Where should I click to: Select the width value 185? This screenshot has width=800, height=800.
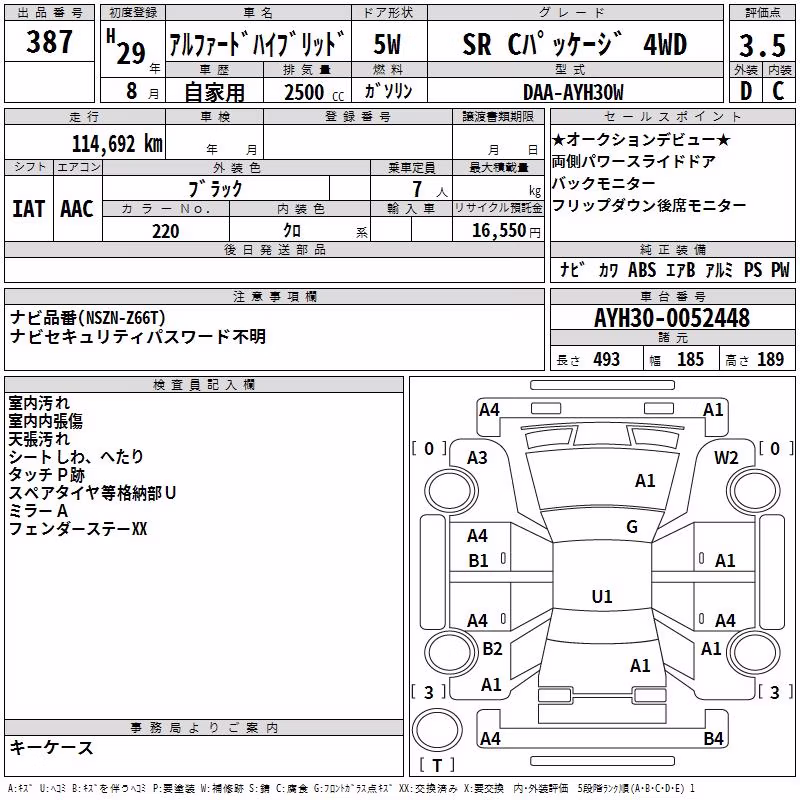(690, 359)
